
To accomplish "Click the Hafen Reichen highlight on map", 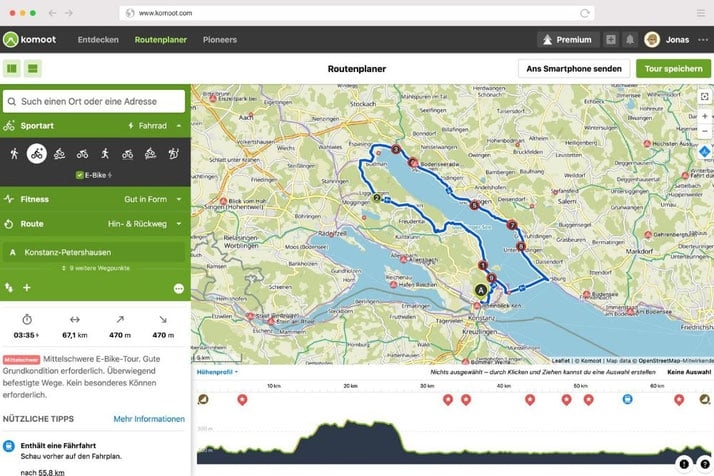I will coord(393,284).
